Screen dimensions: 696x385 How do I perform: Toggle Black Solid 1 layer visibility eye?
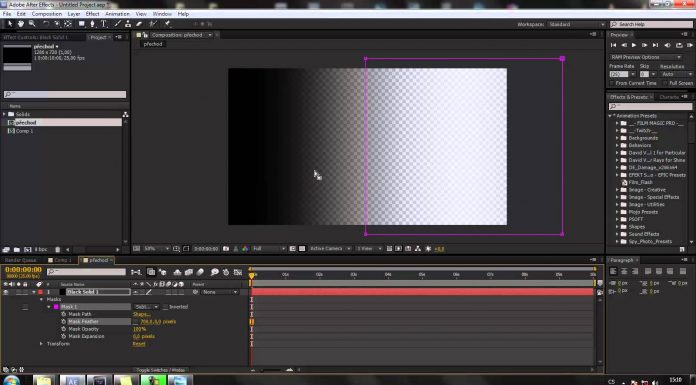click(x=6, y=292)
